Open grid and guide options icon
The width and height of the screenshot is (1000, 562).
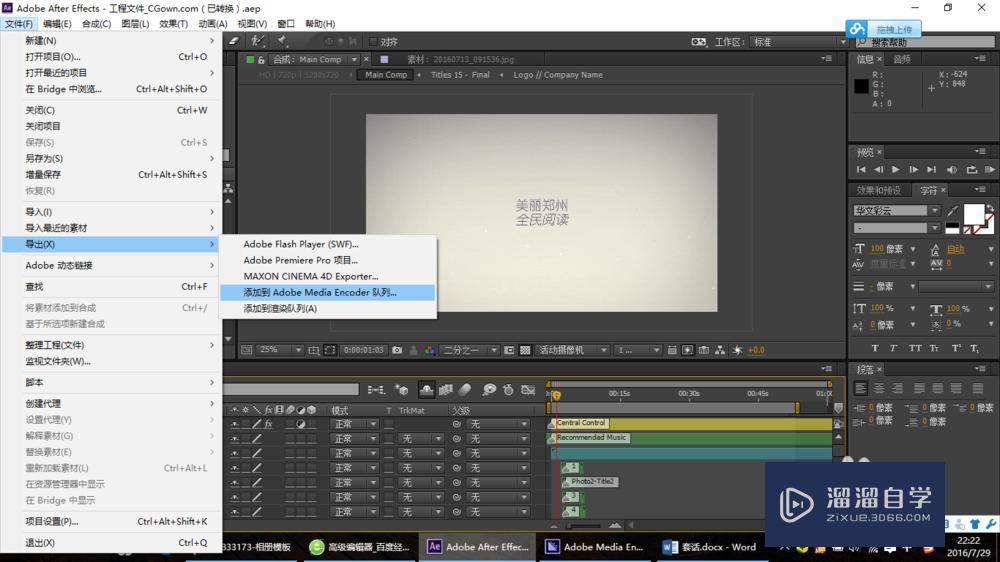pyautogui.click(x=314, y=350)
